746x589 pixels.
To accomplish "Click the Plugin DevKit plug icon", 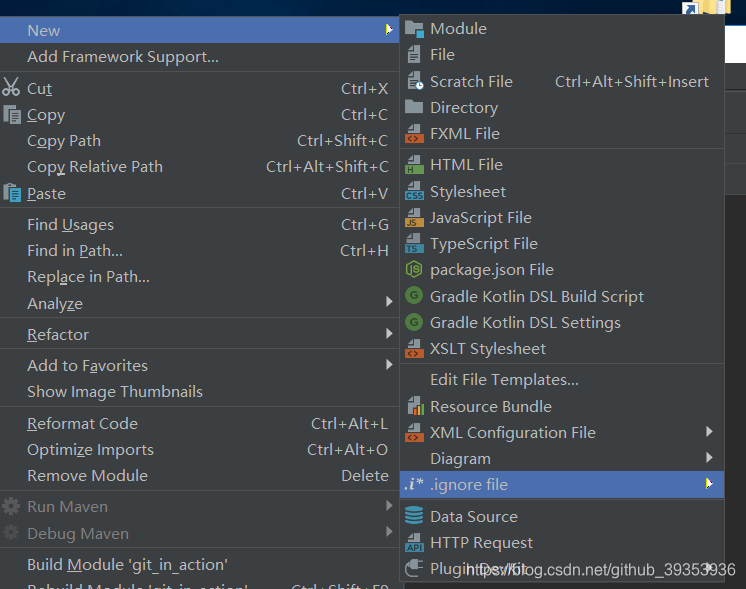I will (x=414, y=568).
